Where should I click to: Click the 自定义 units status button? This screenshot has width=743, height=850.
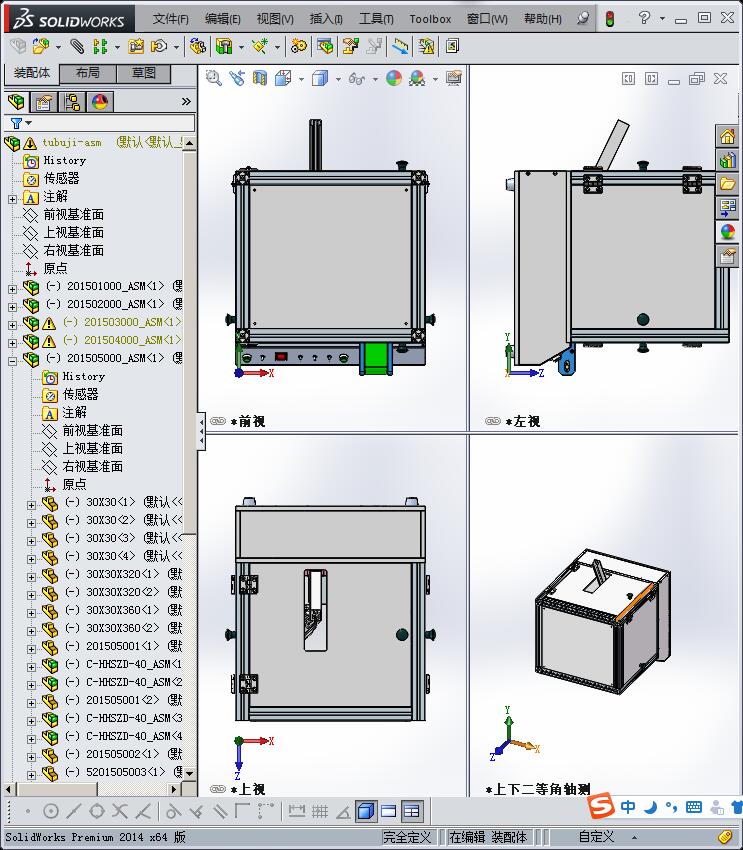click(x=597, y=837)
